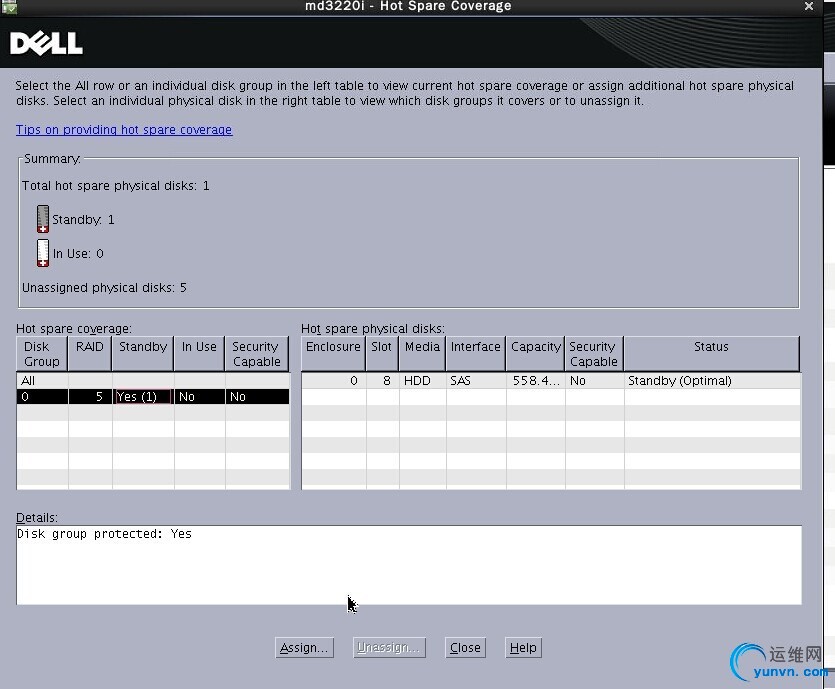
Task: Click the In Use No cell for group 0
Action: coord(200,397)
